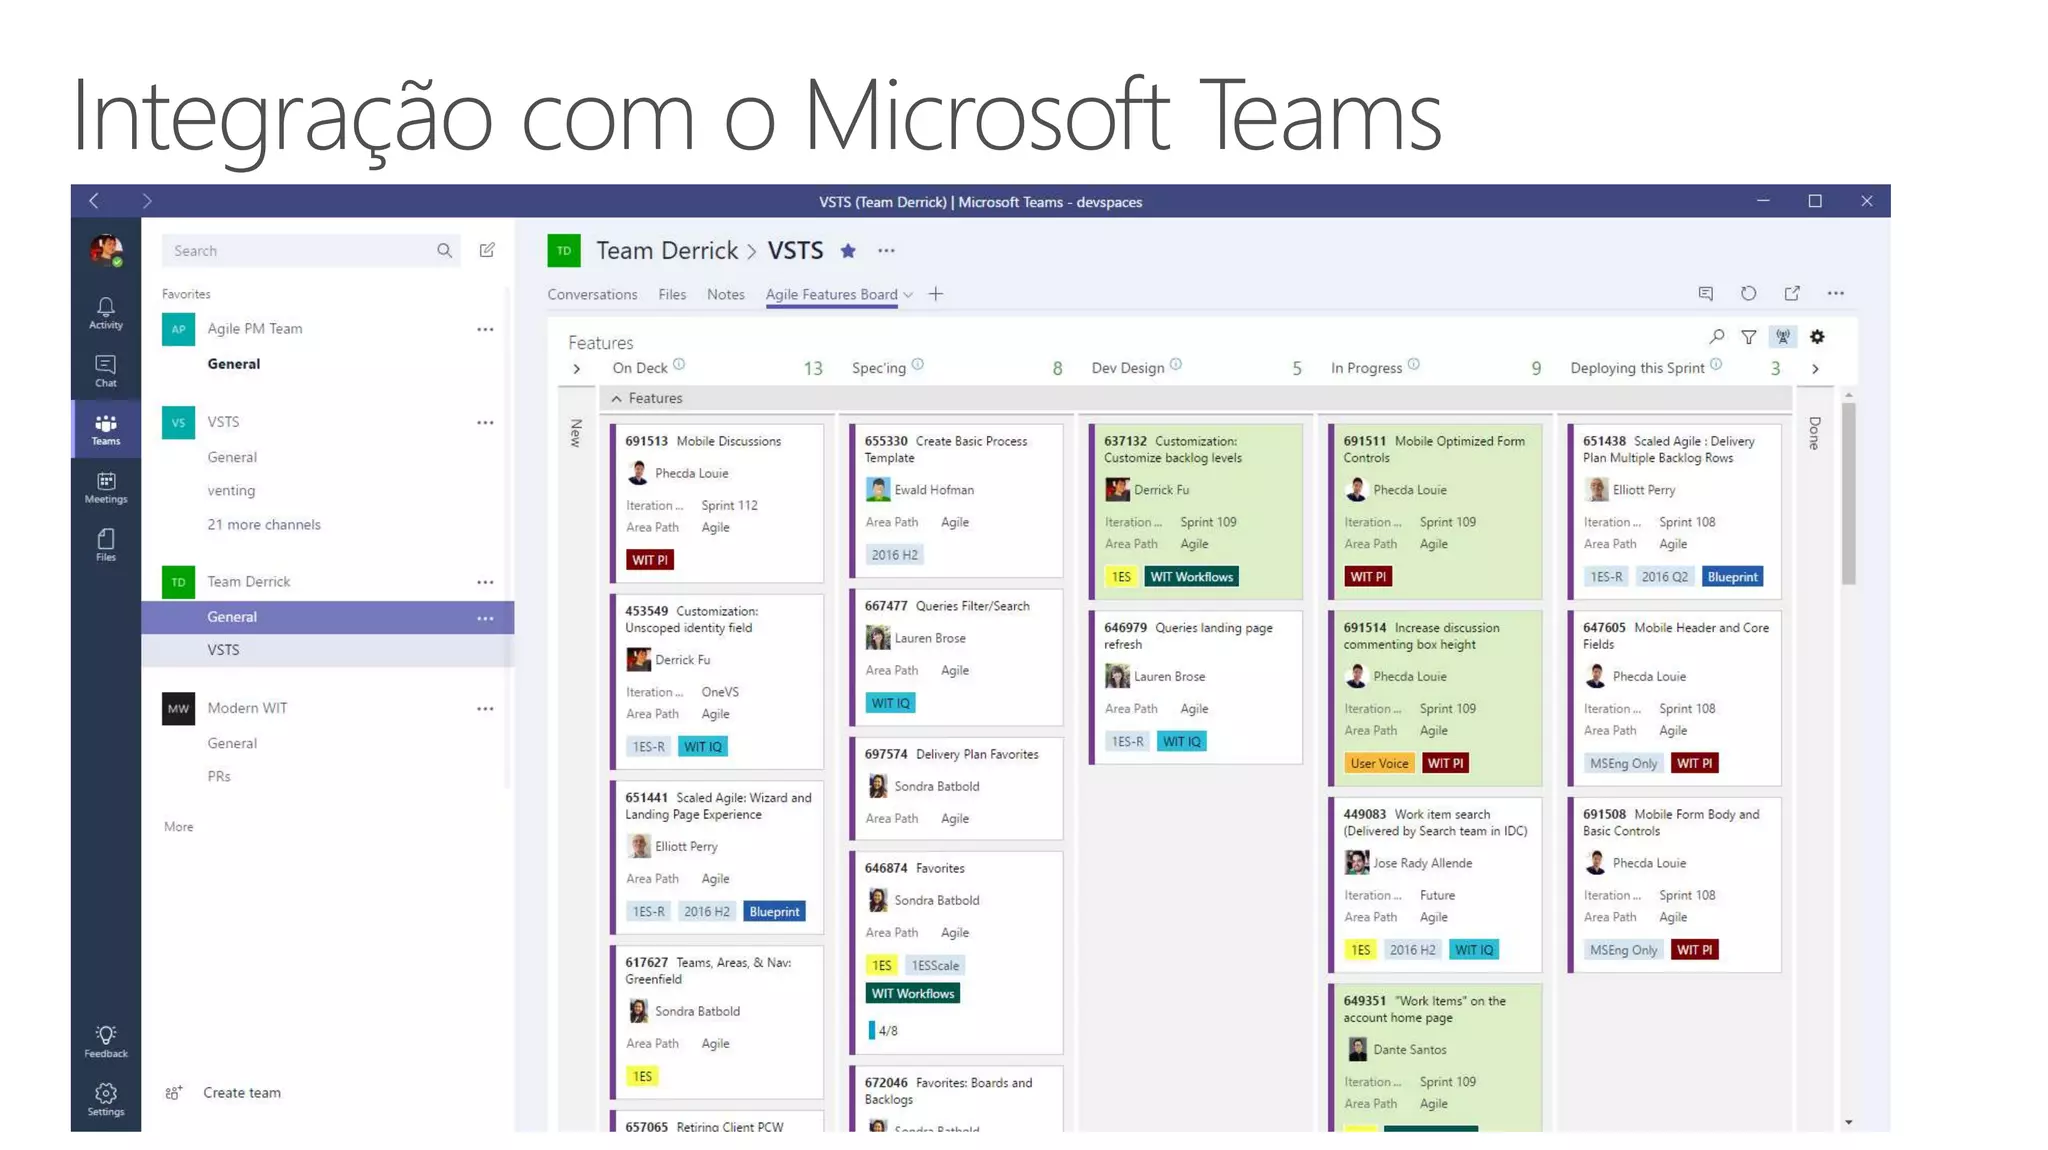Viewport: 2048px width, 1150px height.
Task: Open Agile Features Board tab dropdown arrow
Action: click(x=908, y=295)
